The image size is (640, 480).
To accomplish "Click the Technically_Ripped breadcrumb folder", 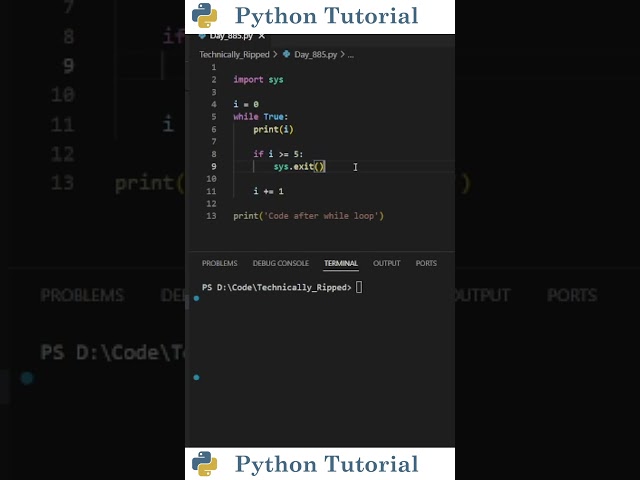I will coord(234,54).
